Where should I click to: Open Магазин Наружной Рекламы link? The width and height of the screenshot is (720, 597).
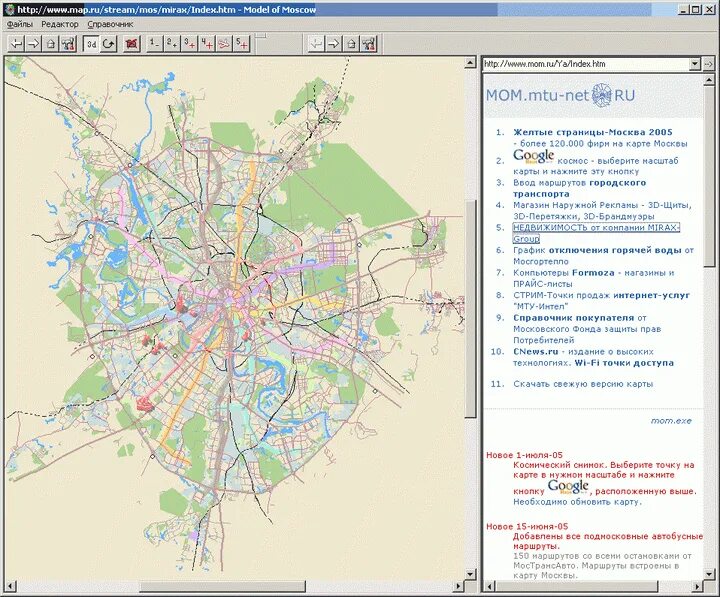pos(602,211)
